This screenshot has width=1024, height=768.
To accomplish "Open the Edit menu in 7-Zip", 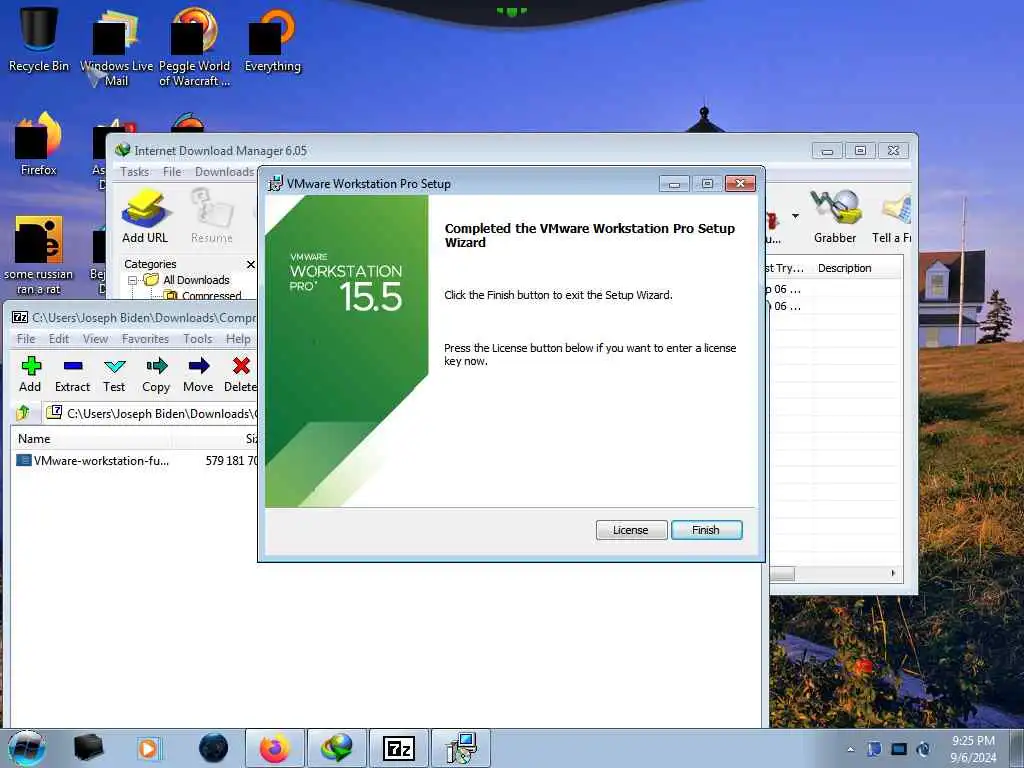I will click(x=59, y=338).
